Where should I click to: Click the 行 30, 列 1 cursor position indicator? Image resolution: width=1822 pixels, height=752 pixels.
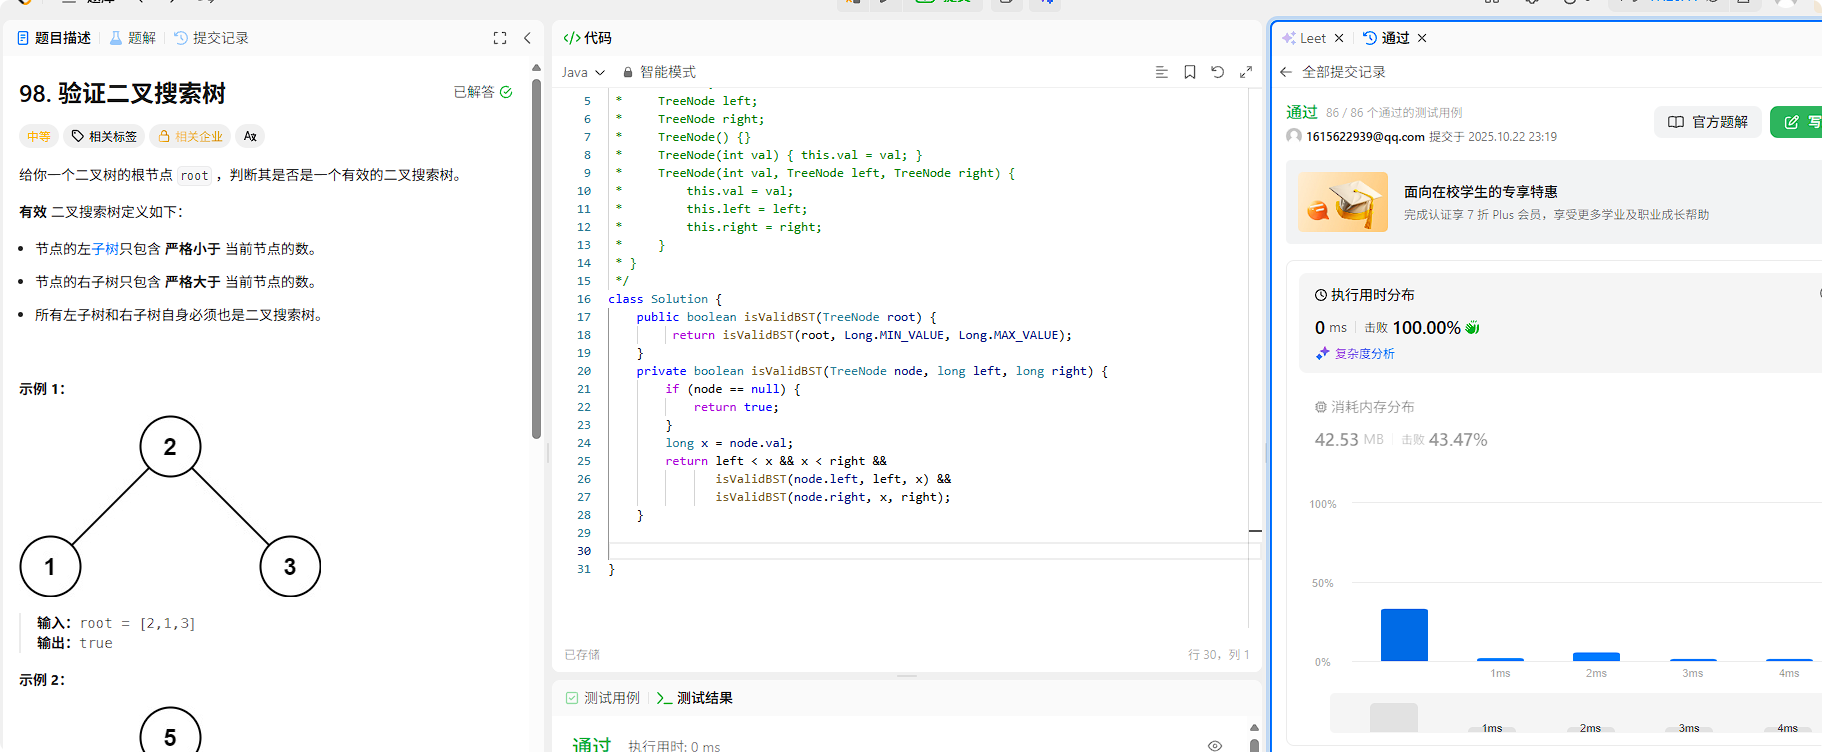coord(1219,655)
